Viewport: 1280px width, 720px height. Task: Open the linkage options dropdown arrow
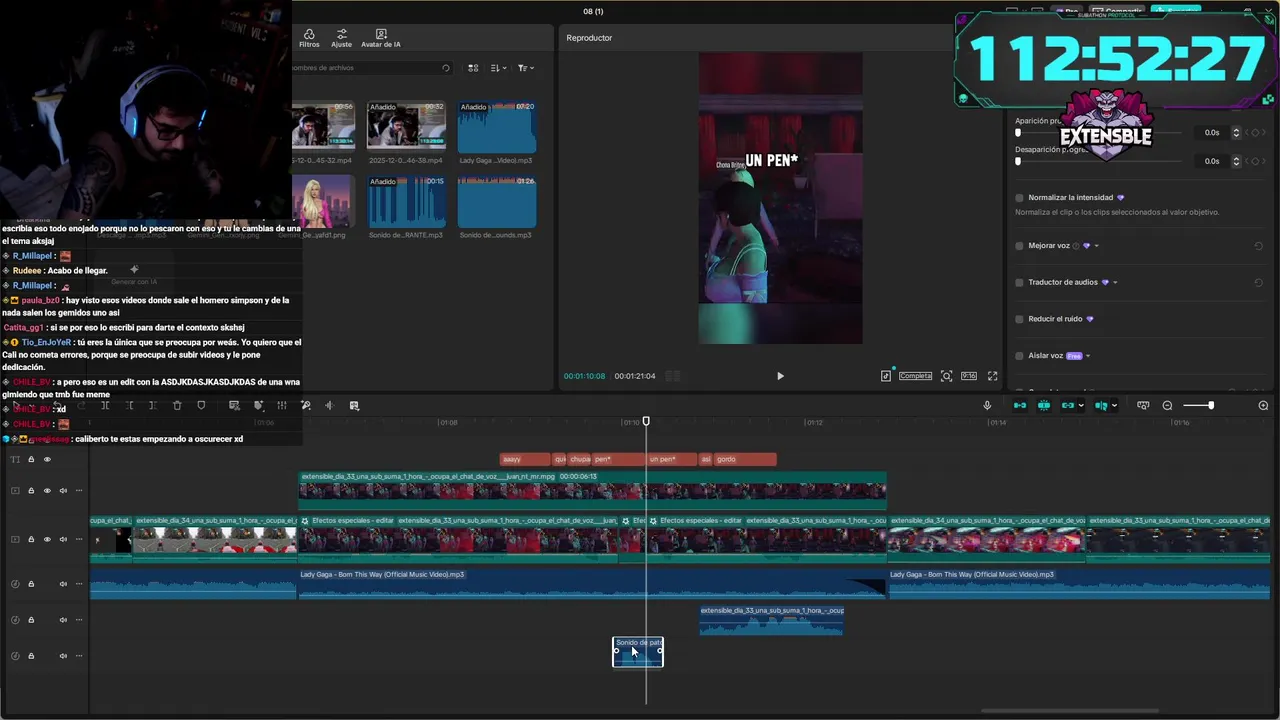(1081, 406)
